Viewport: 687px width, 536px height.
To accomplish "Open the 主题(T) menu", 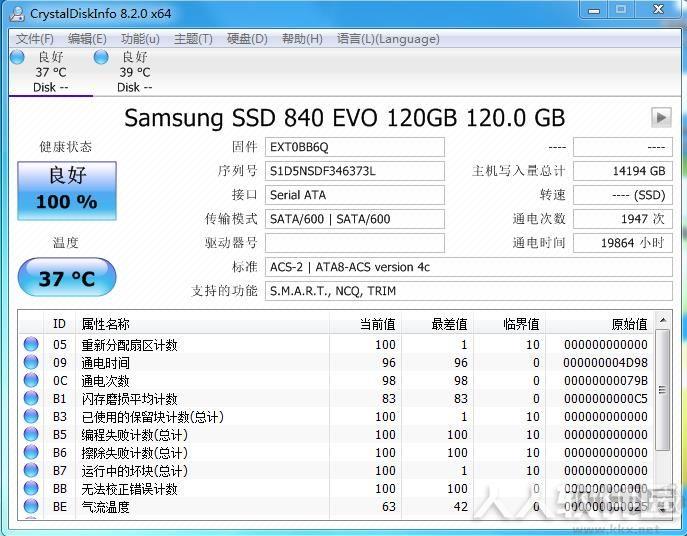I will [193, 39].
